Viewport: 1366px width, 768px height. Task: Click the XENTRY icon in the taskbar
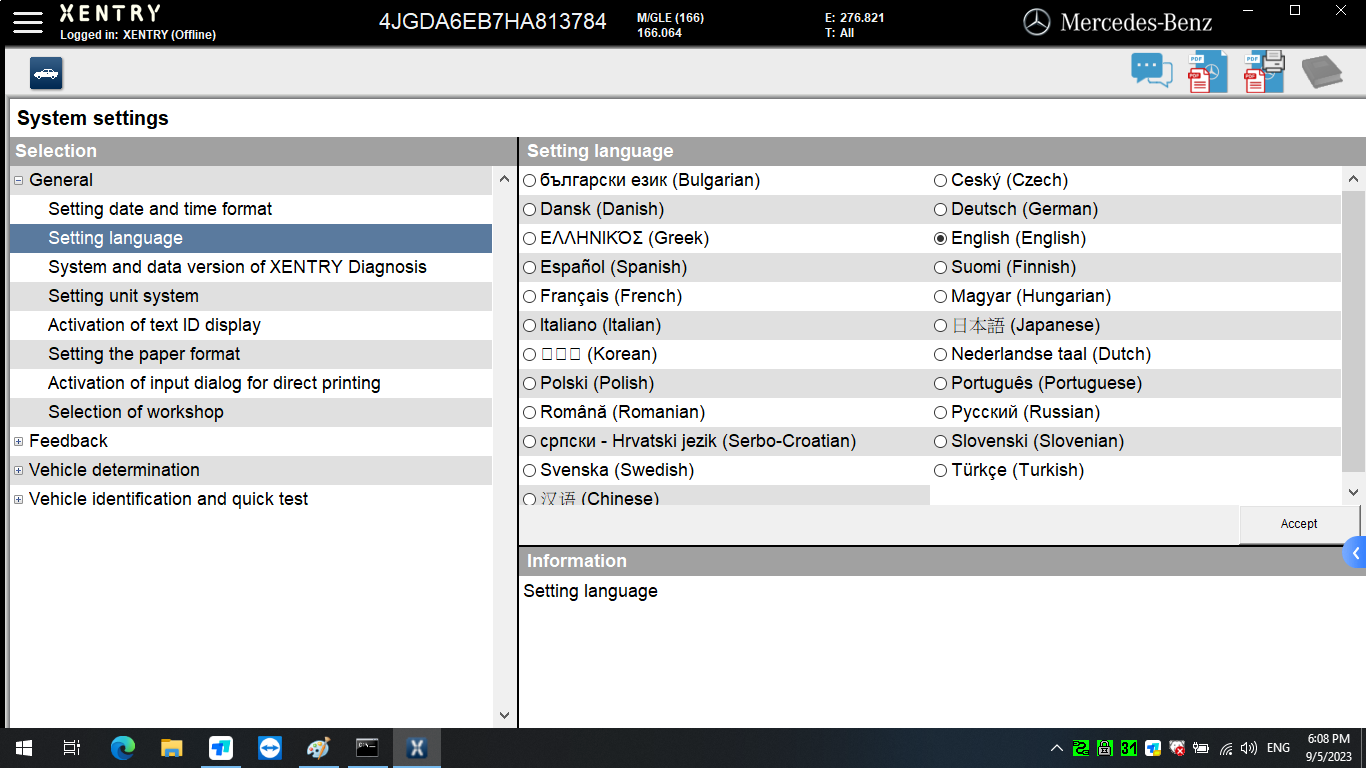(x=417, y=747)
